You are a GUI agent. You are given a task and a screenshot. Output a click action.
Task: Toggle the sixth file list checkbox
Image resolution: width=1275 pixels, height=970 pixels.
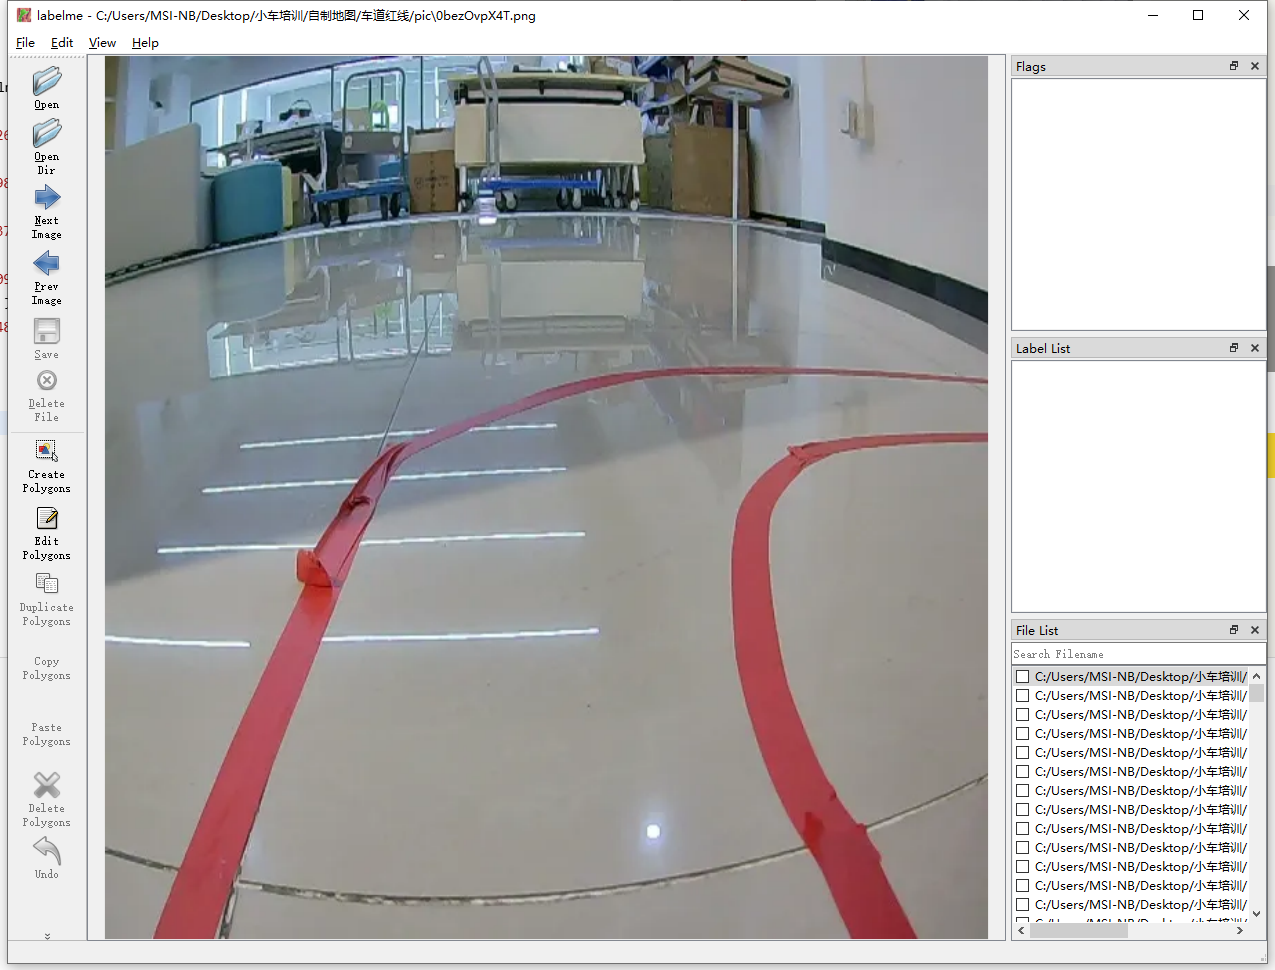(x=1022, y=772)
